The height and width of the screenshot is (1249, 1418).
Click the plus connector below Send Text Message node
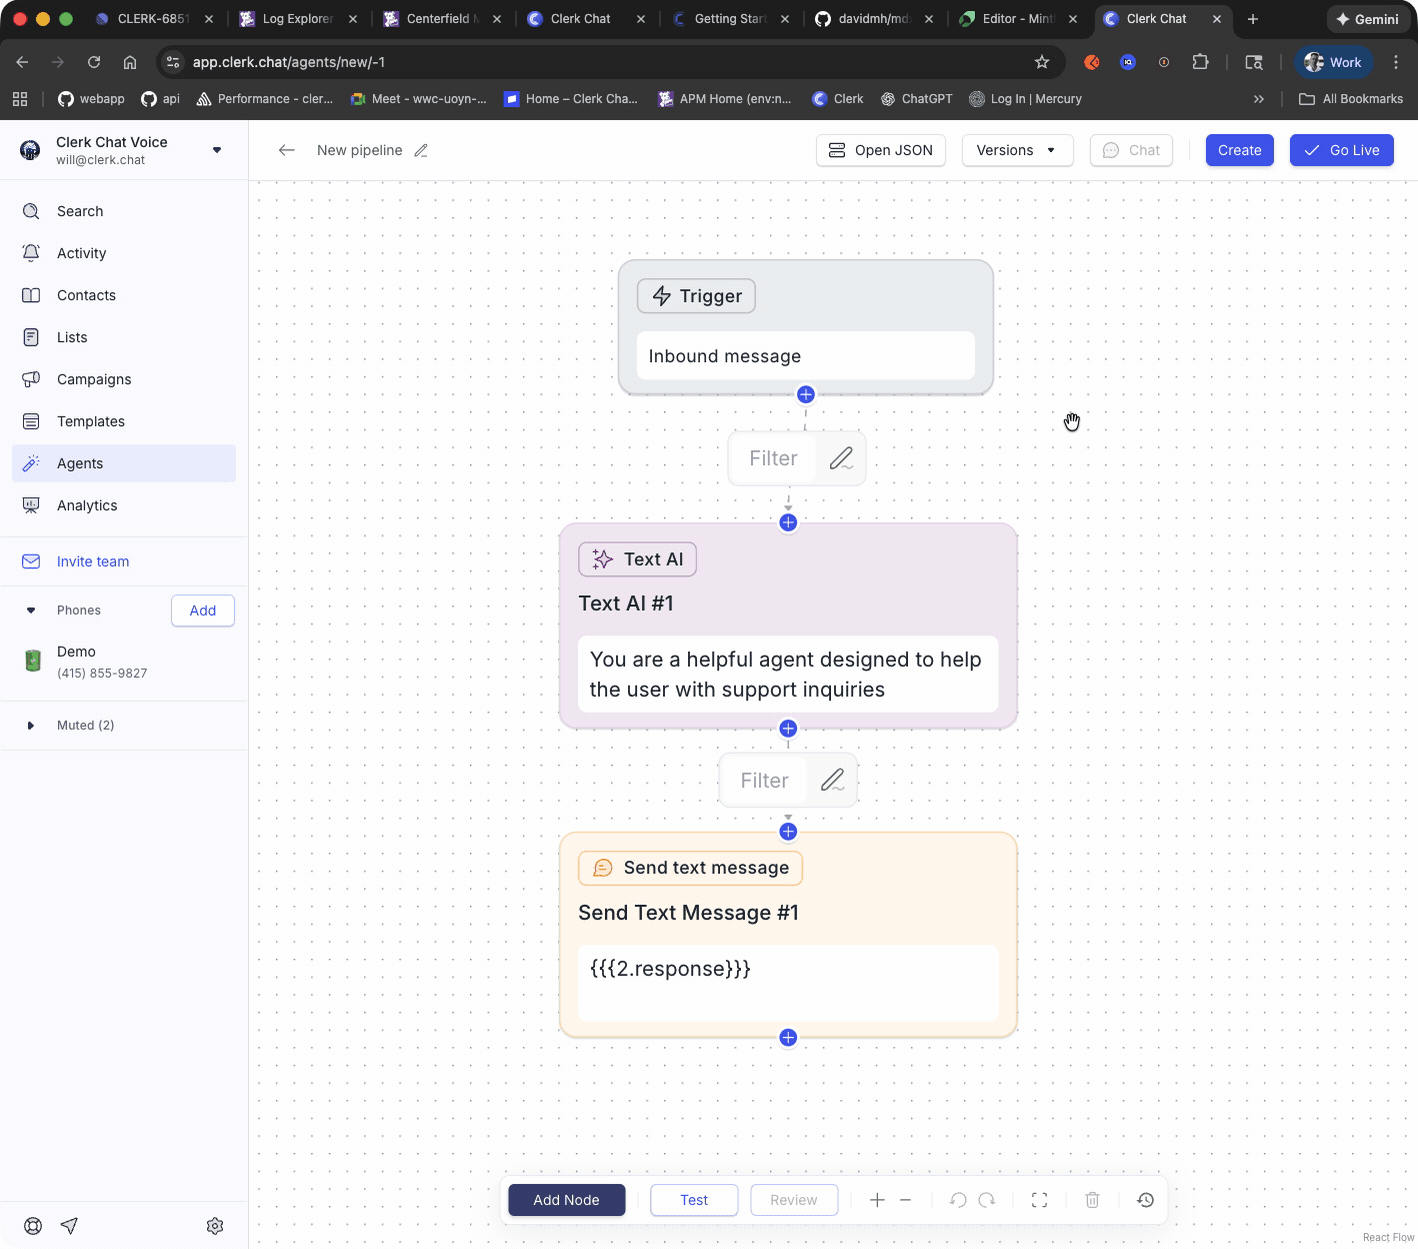(788, 1037)
